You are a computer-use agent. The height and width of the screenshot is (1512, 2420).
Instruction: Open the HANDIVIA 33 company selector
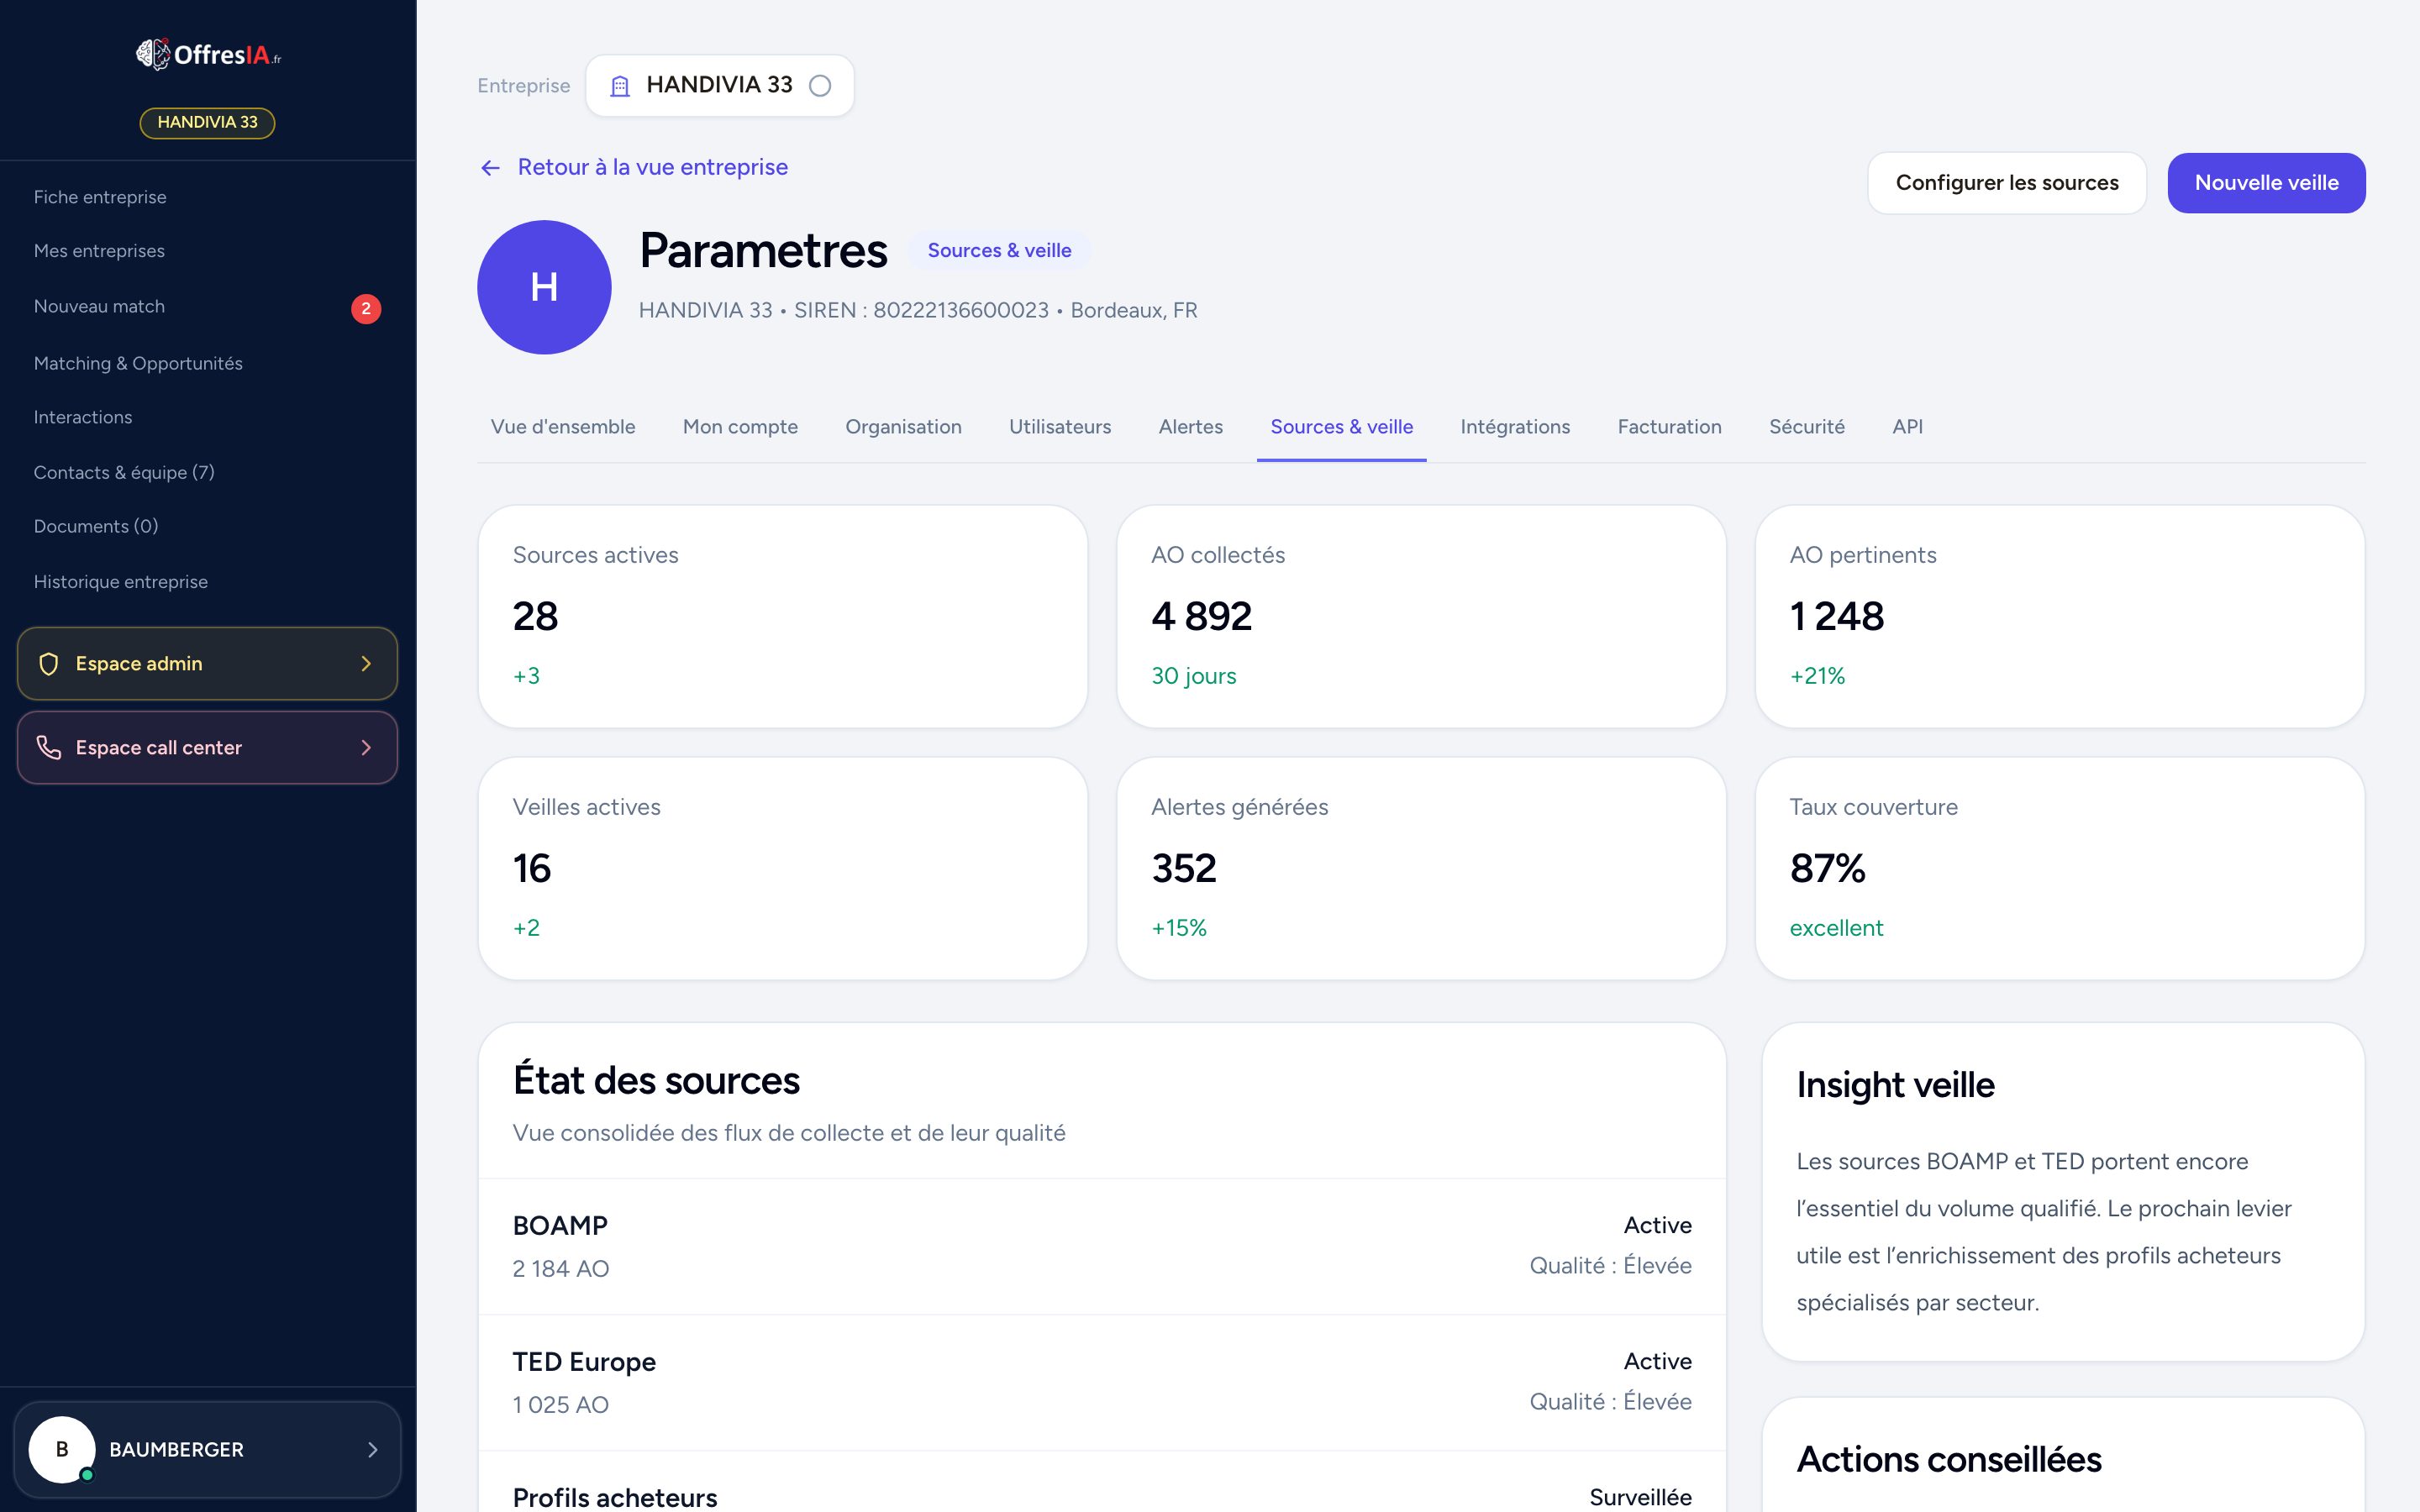click(720, 86)
